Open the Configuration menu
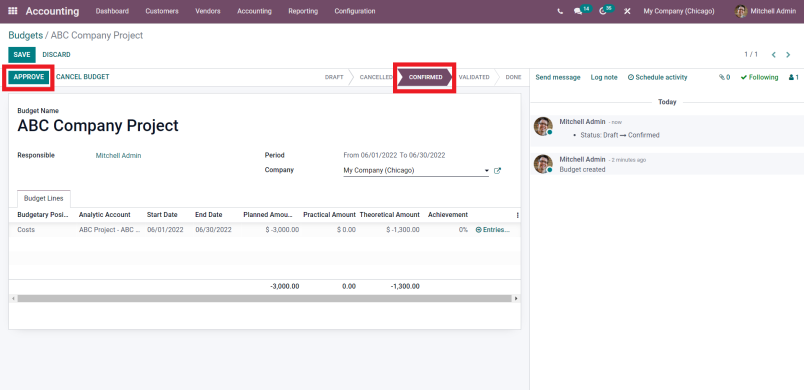 point(355,11)
